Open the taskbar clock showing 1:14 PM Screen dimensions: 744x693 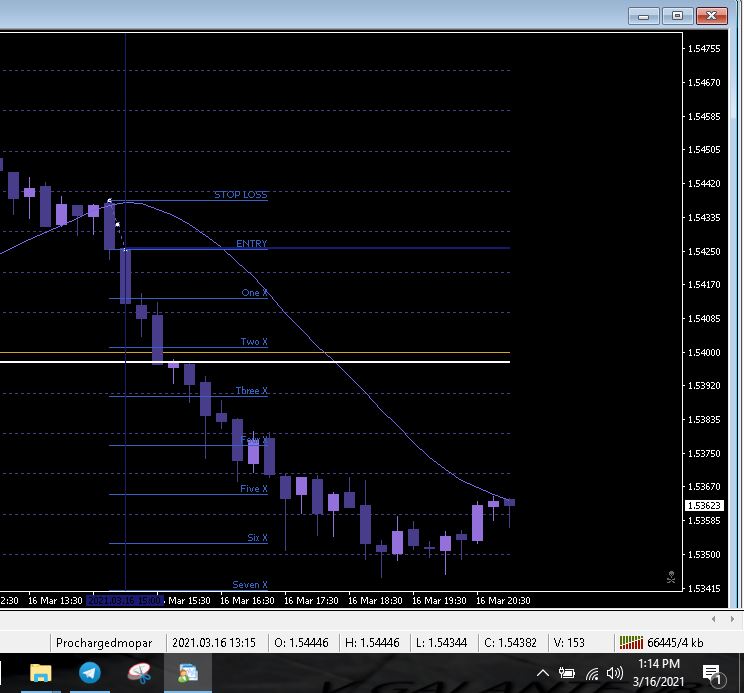coord(658,673)
